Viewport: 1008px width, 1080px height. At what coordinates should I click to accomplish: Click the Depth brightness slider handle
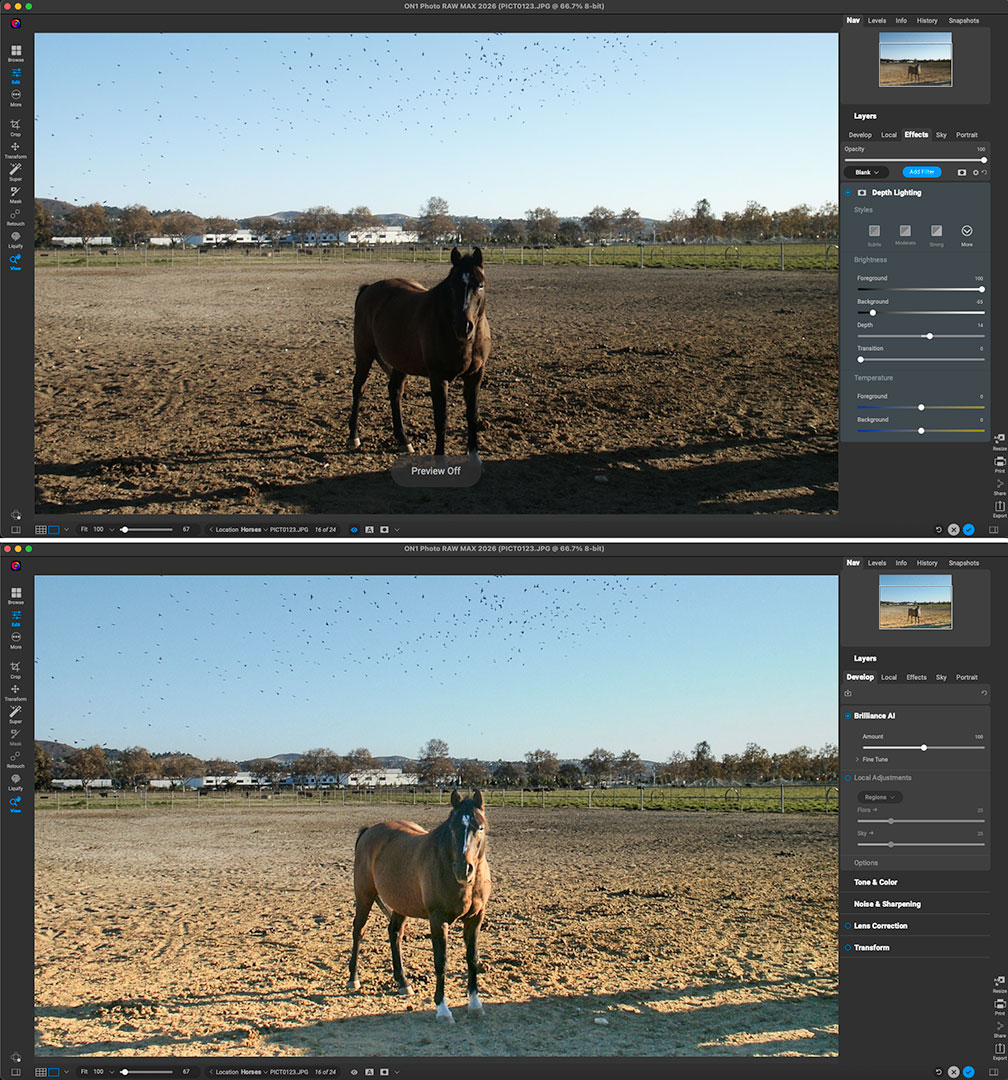(x=930, y=336)
